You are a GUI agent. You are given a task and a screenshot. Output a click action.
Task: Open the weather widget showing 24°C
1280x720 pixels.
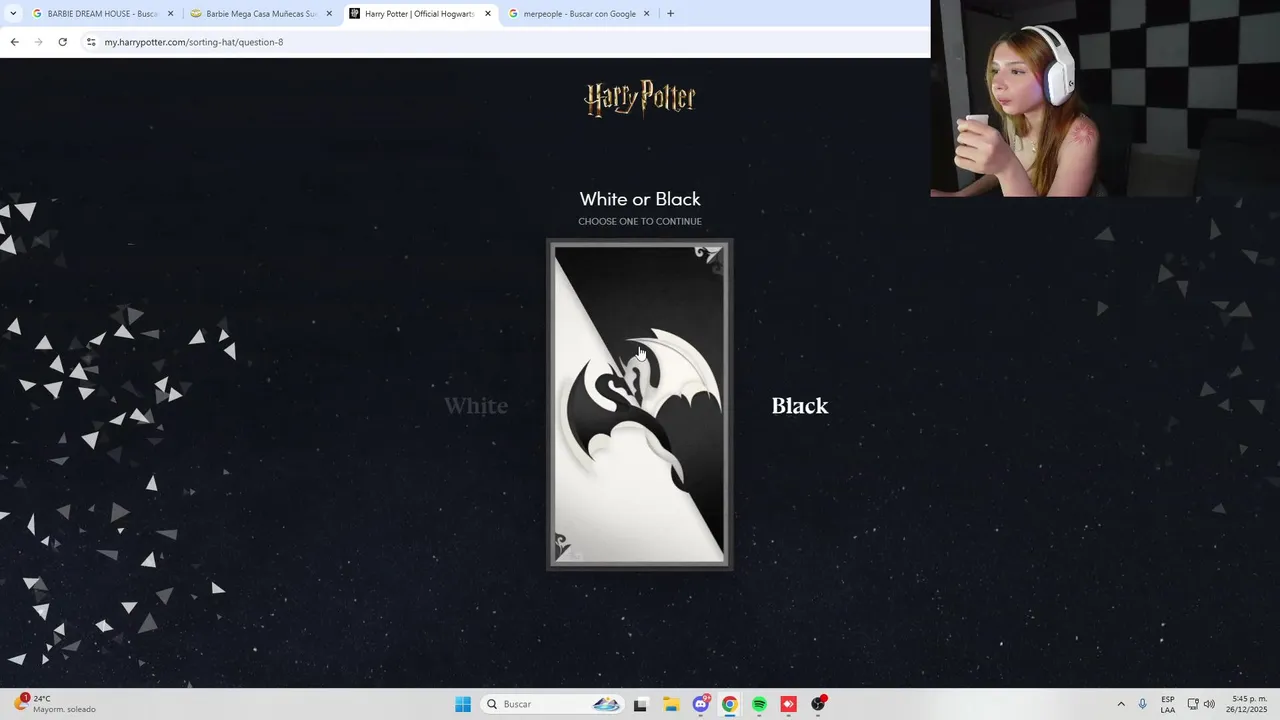click(x=55, y=704)
